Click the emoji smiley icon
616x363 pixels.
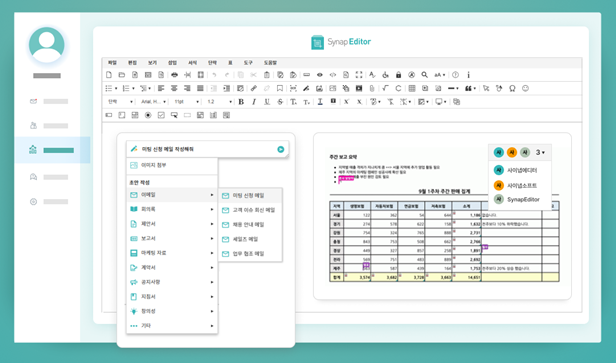(x=525, y=88)
